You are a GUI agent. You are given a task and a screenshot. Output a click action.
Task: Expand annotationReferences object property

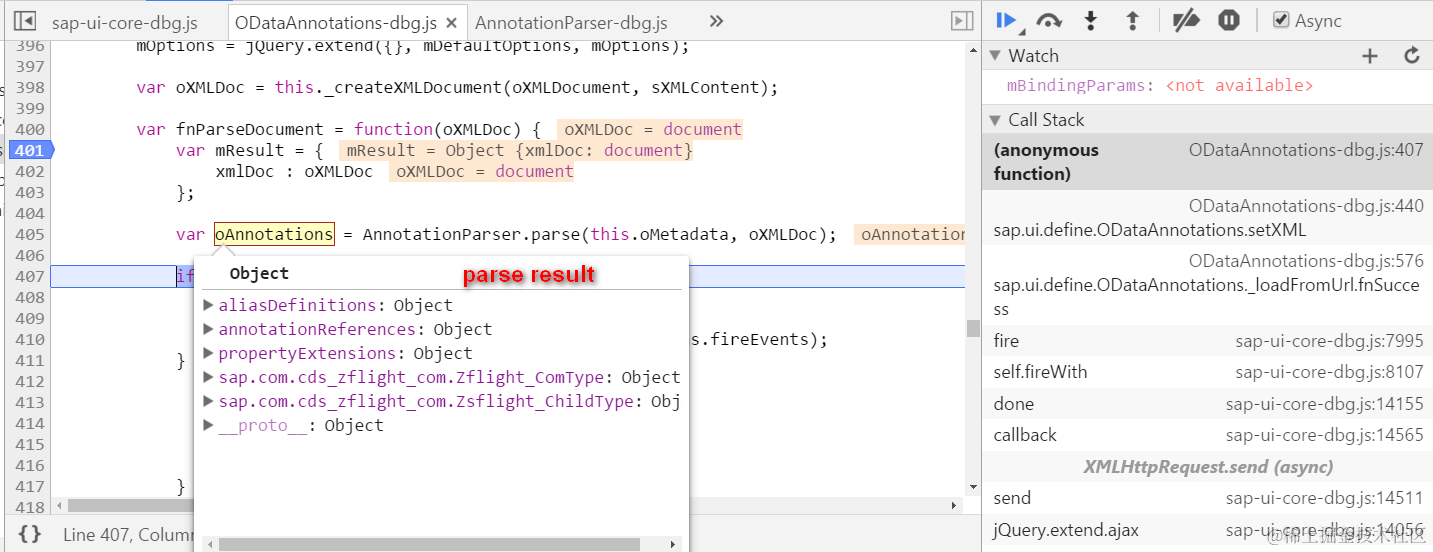point(209,329)
